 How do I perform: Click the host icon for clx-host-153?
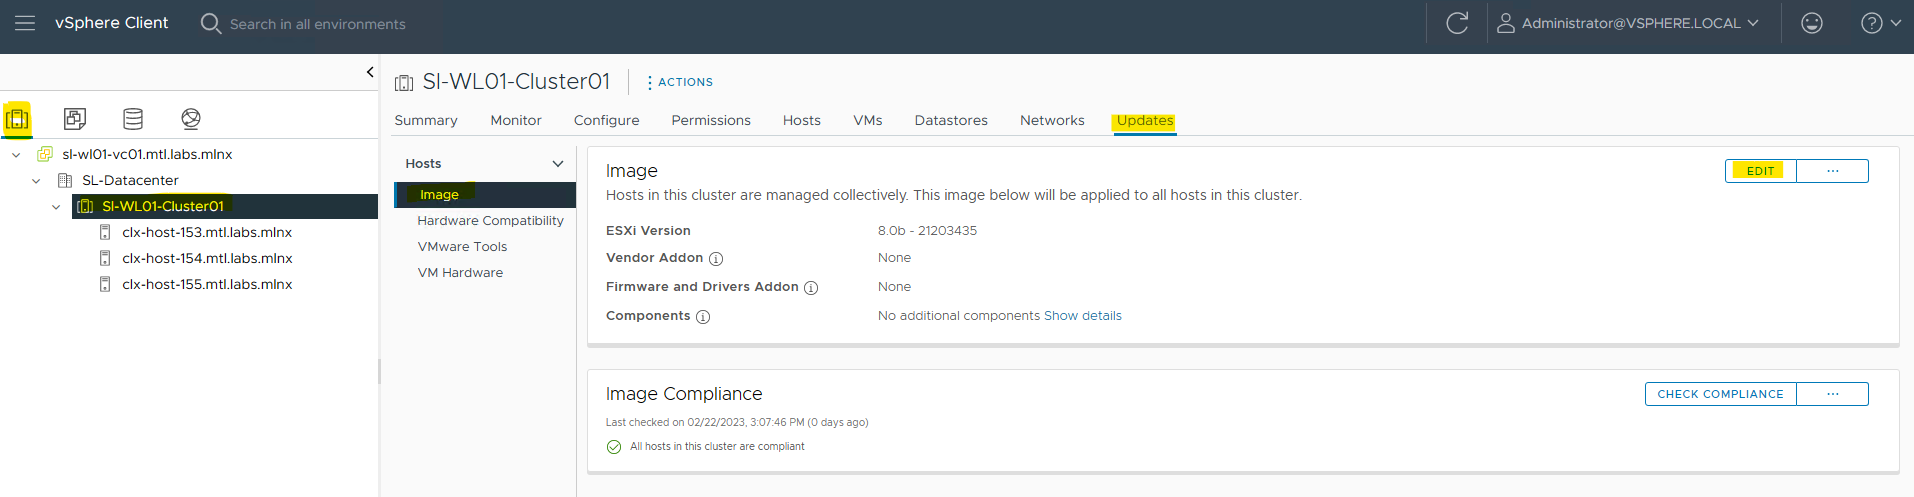pos(105,232)
